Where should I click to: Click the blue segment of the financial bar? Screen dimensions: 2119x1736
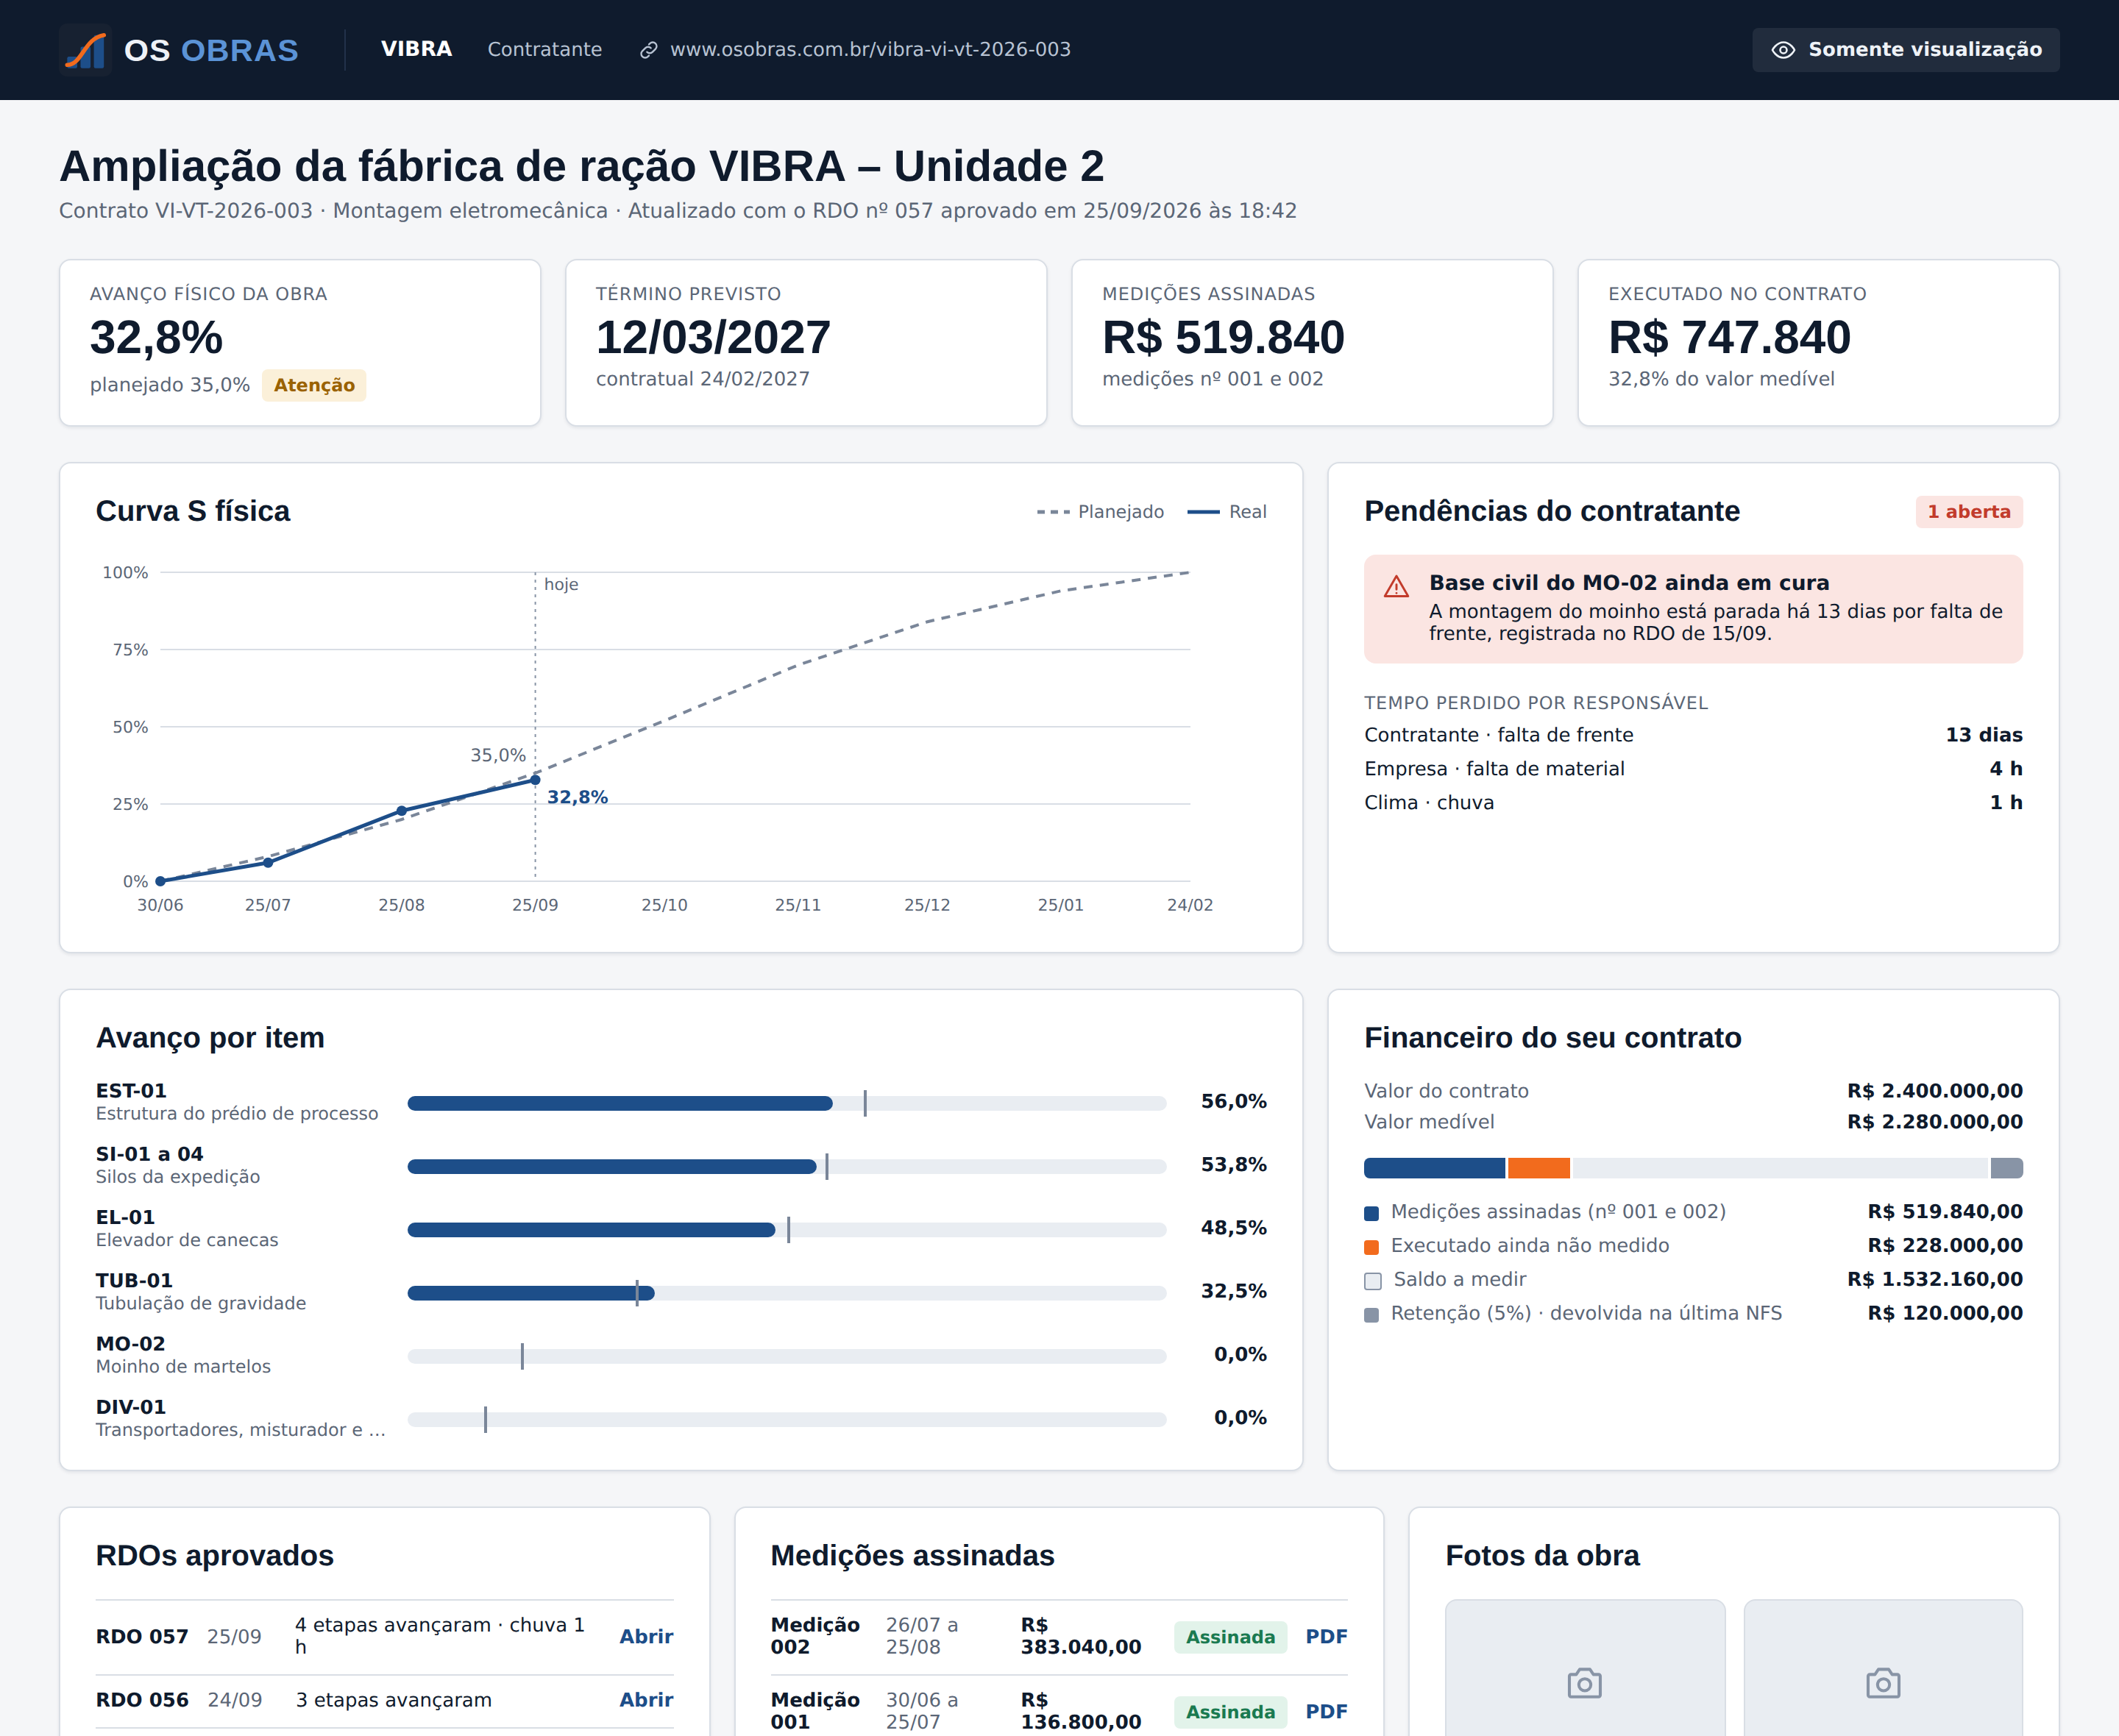pos(1434,1167)
